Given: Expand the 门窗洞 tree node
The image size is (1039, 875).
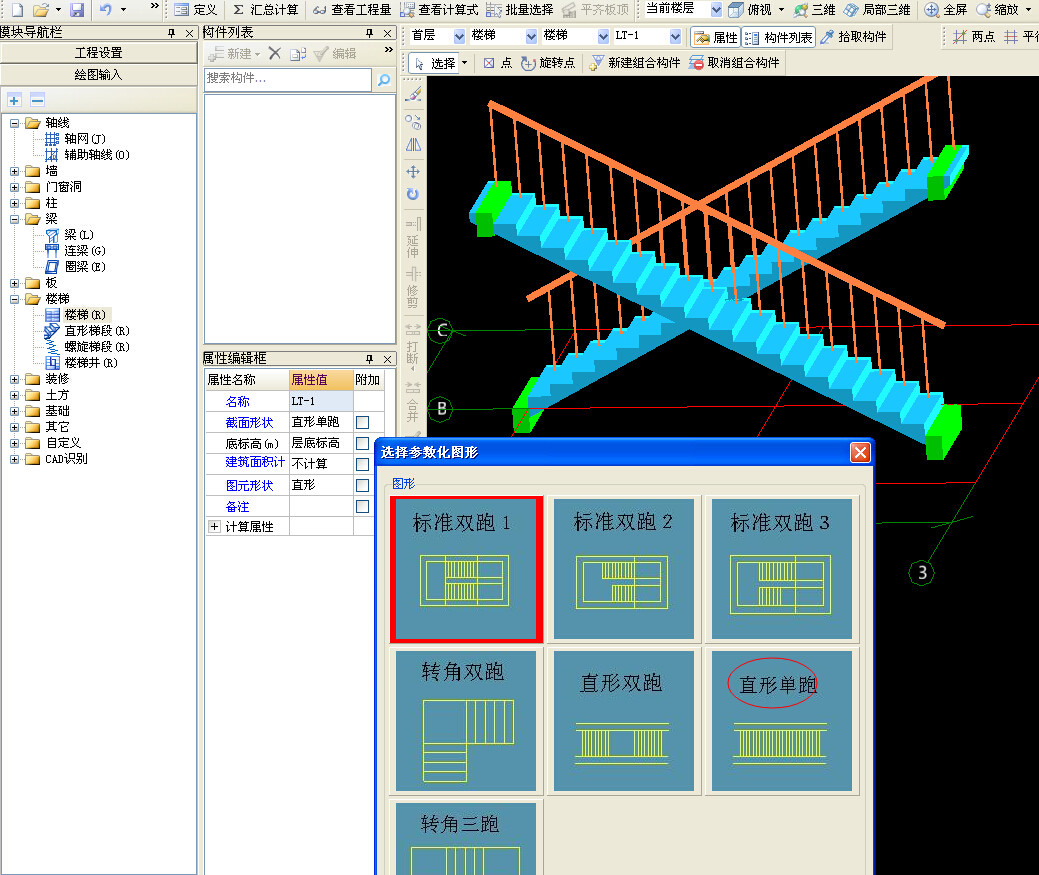Looking at the screenshot, I should [14, 187].
